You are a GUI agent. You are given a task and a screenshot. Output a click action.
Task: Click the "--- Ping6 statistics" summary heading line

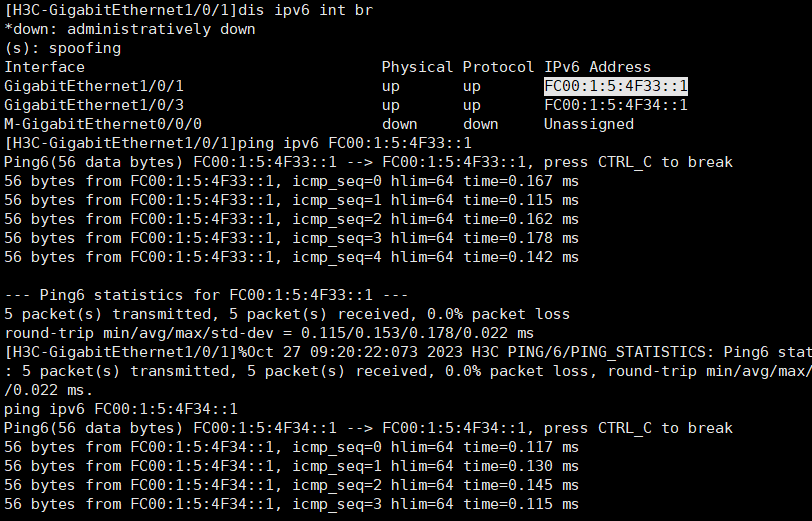tap(206, 295)
